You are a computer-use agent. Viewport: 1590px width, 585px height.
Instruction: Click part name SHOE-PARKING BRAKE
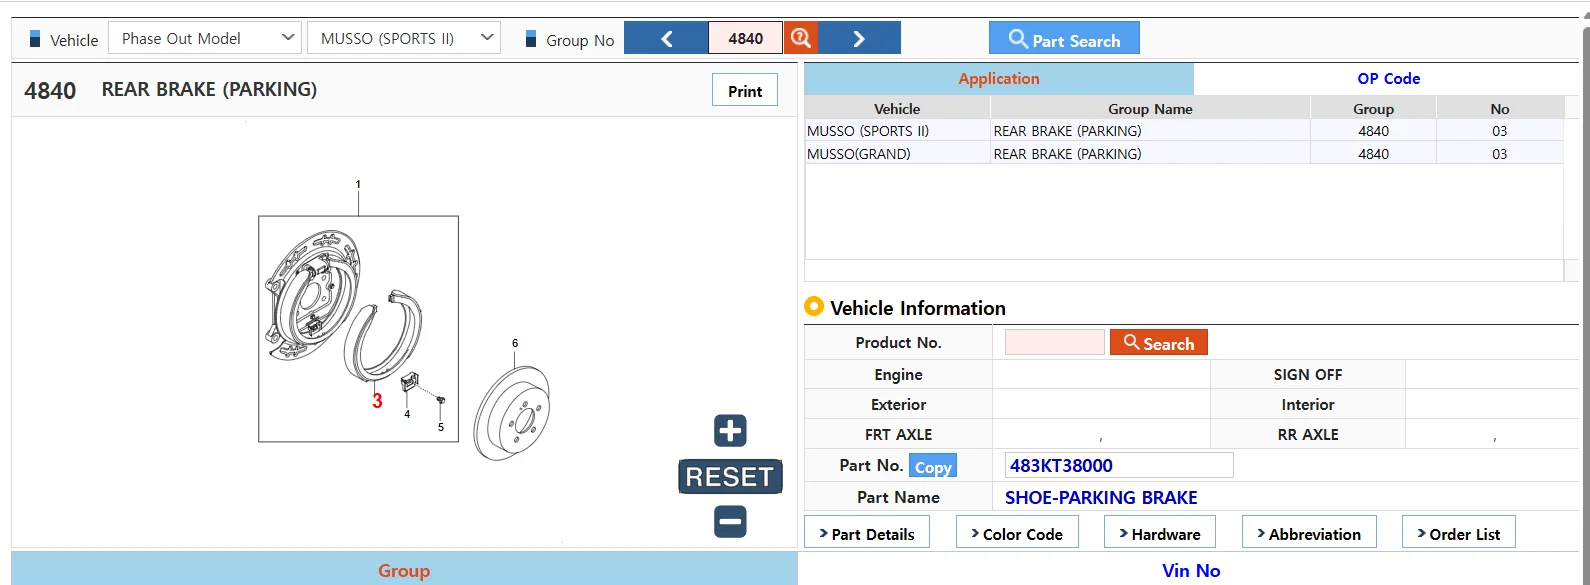1101,497
